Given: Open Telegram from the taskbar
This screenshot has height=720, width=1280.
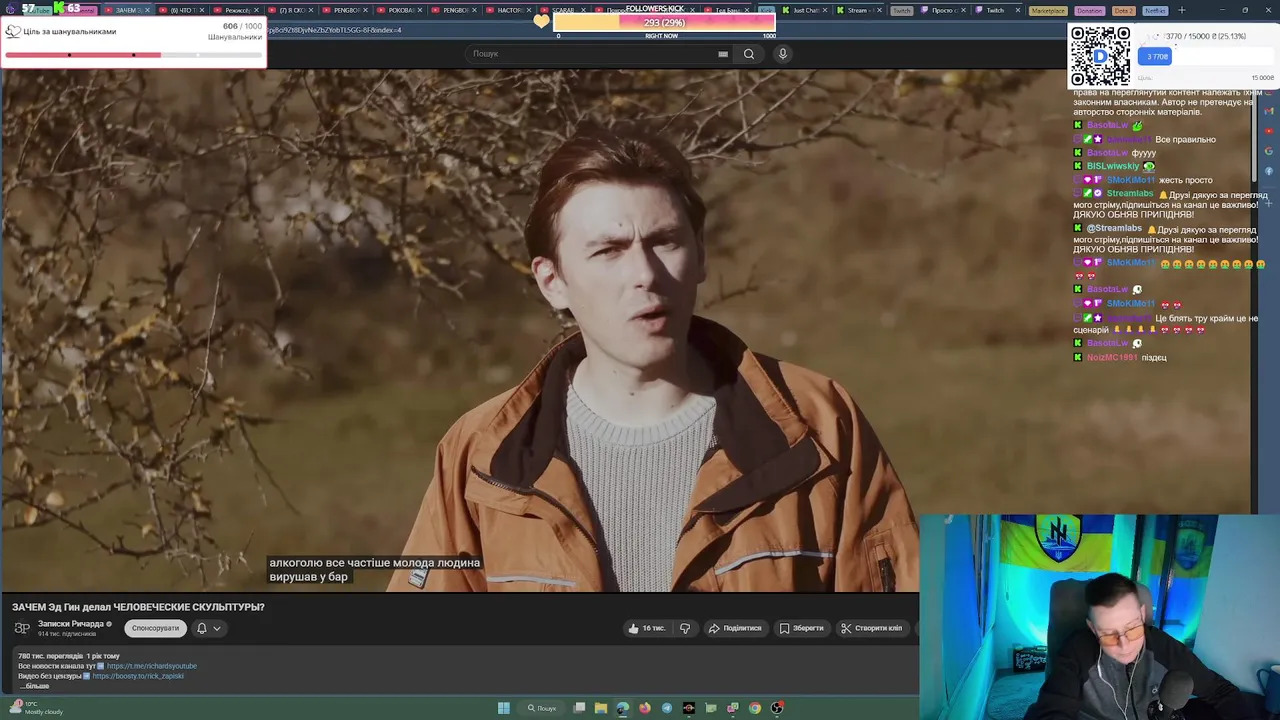Looking at the screenshot, I should pyautogui.click(x=667, y=708).
